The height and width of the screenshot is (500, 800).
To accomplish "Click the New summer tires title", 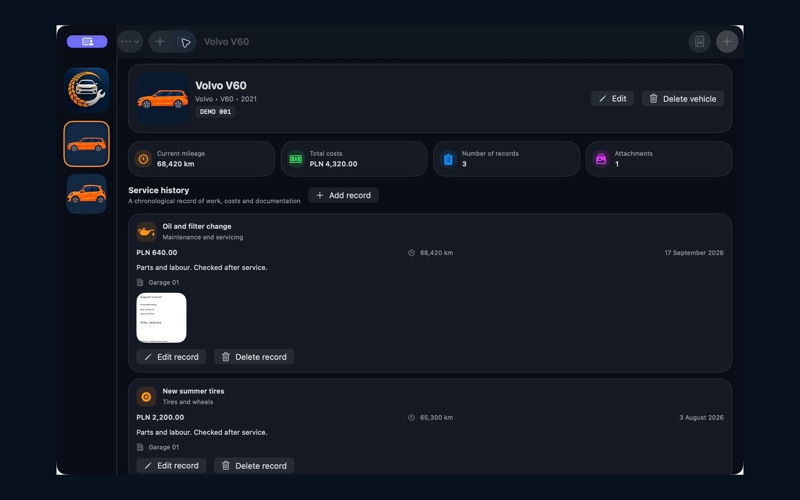I will pyautogui.click(x=193, y=391).
